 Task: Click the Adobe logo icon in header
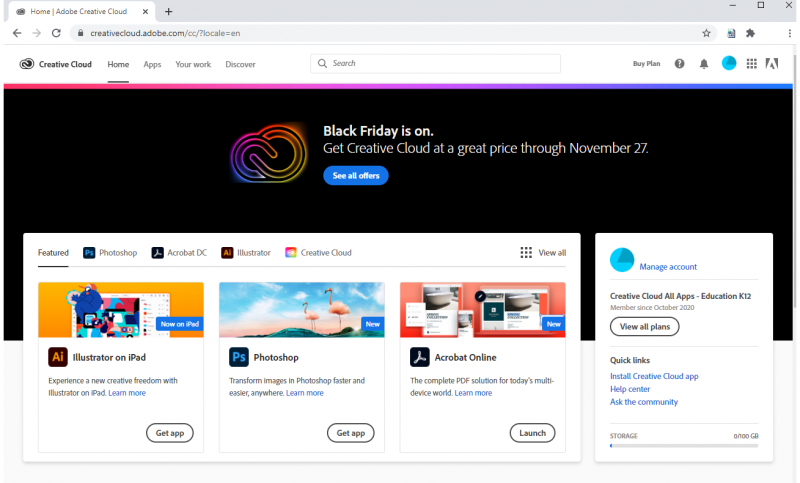(x=771, y=64)
